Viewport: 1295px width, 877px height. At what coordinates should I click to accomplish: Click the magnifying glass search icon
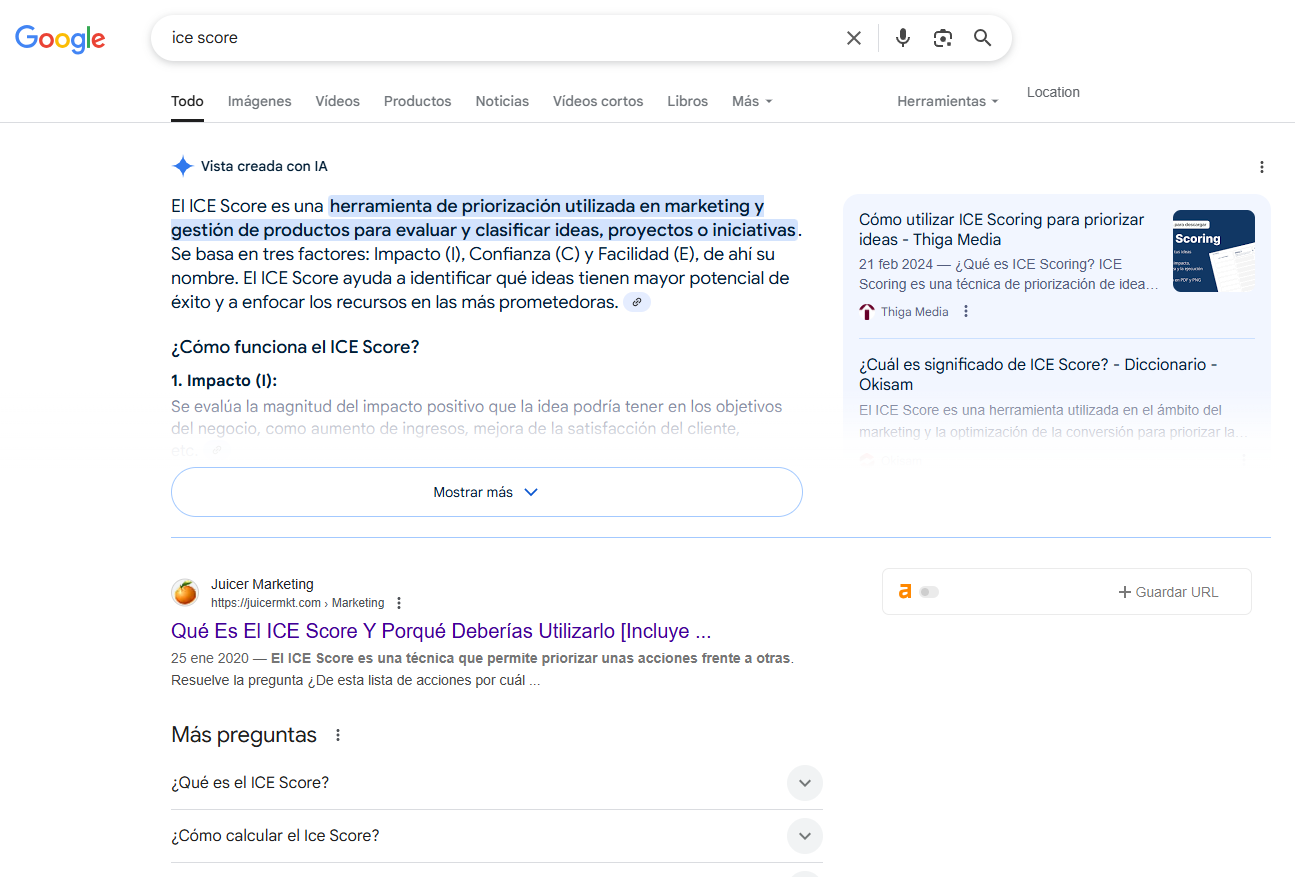pos(983,38)
